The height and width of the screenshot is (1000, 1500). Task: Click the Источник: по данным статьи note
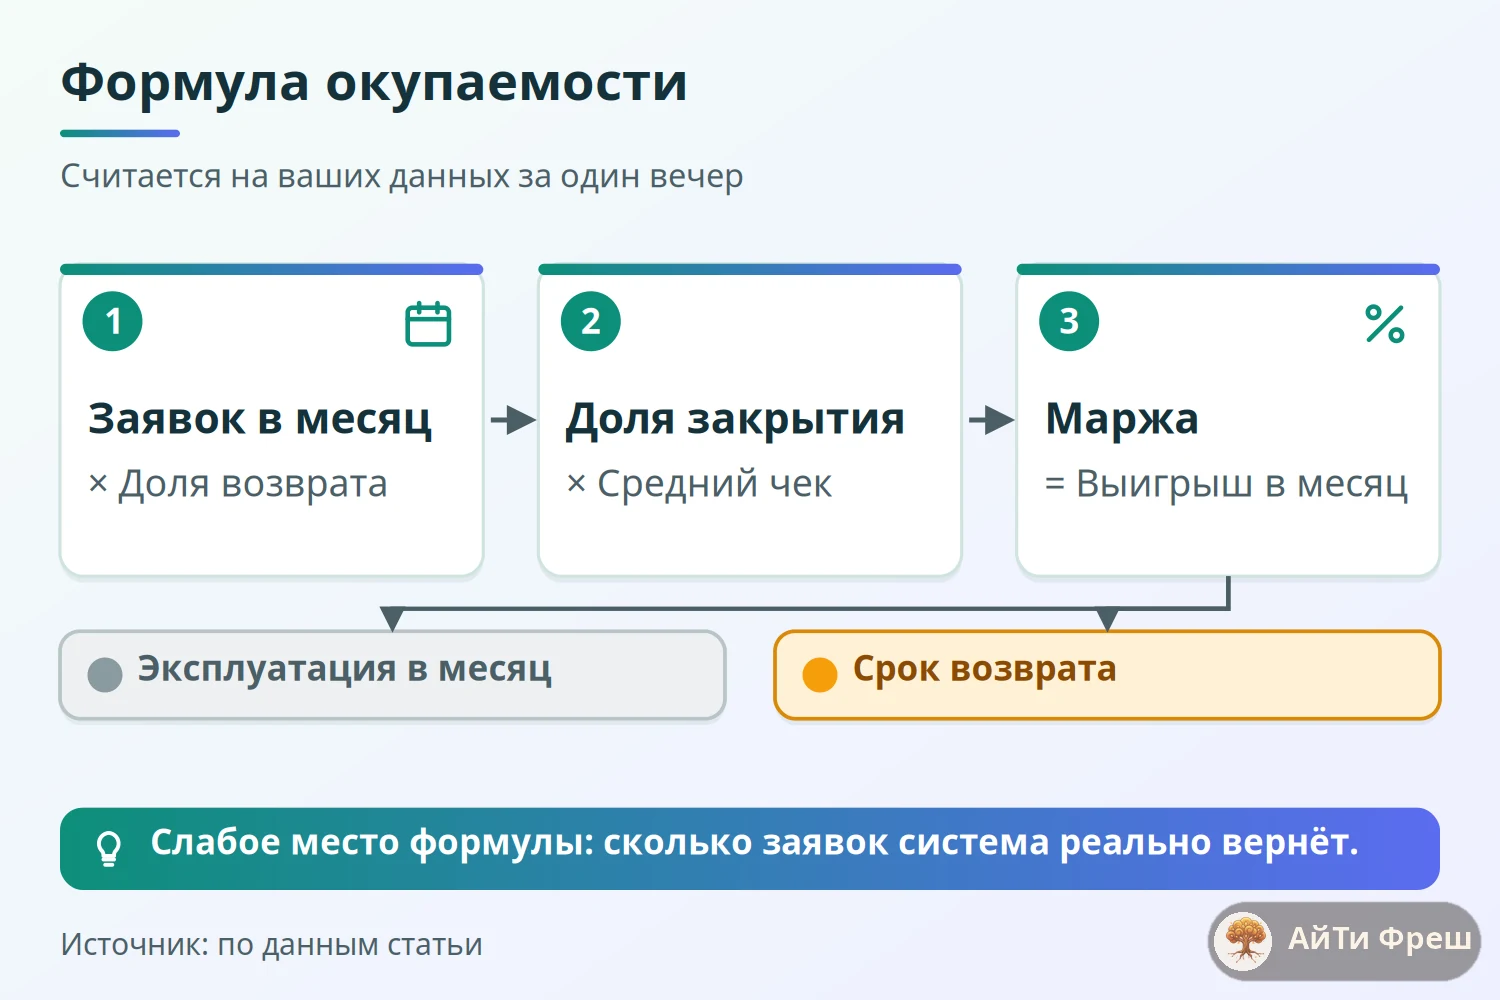[x=272, y=945]
